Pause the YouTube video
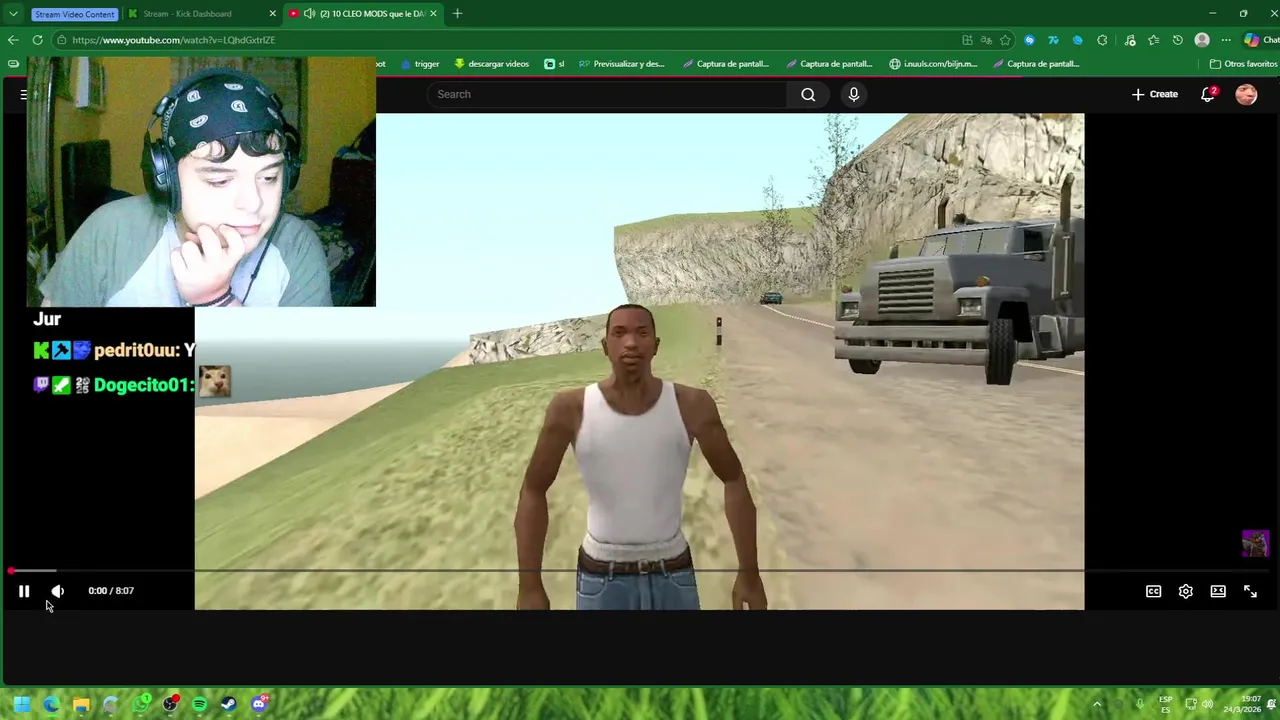1280x720 pixels. [24, 591]
